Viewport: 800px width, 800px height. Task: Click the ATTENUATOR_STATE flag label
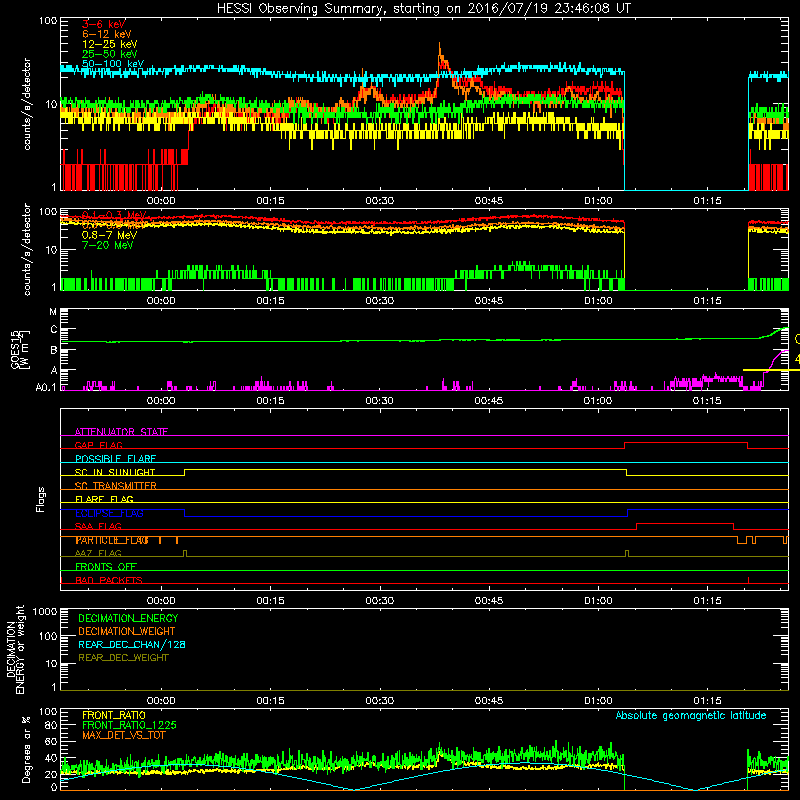tap(121, 432)
